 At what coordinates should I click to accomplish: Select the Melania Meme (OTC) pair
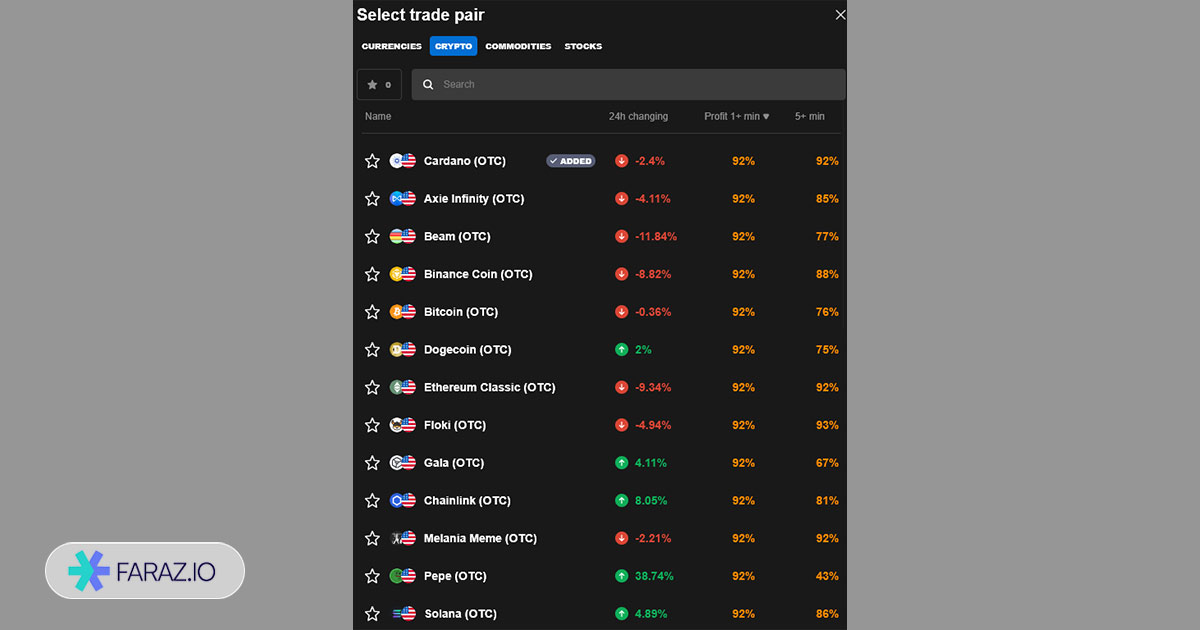pos(480,538)
